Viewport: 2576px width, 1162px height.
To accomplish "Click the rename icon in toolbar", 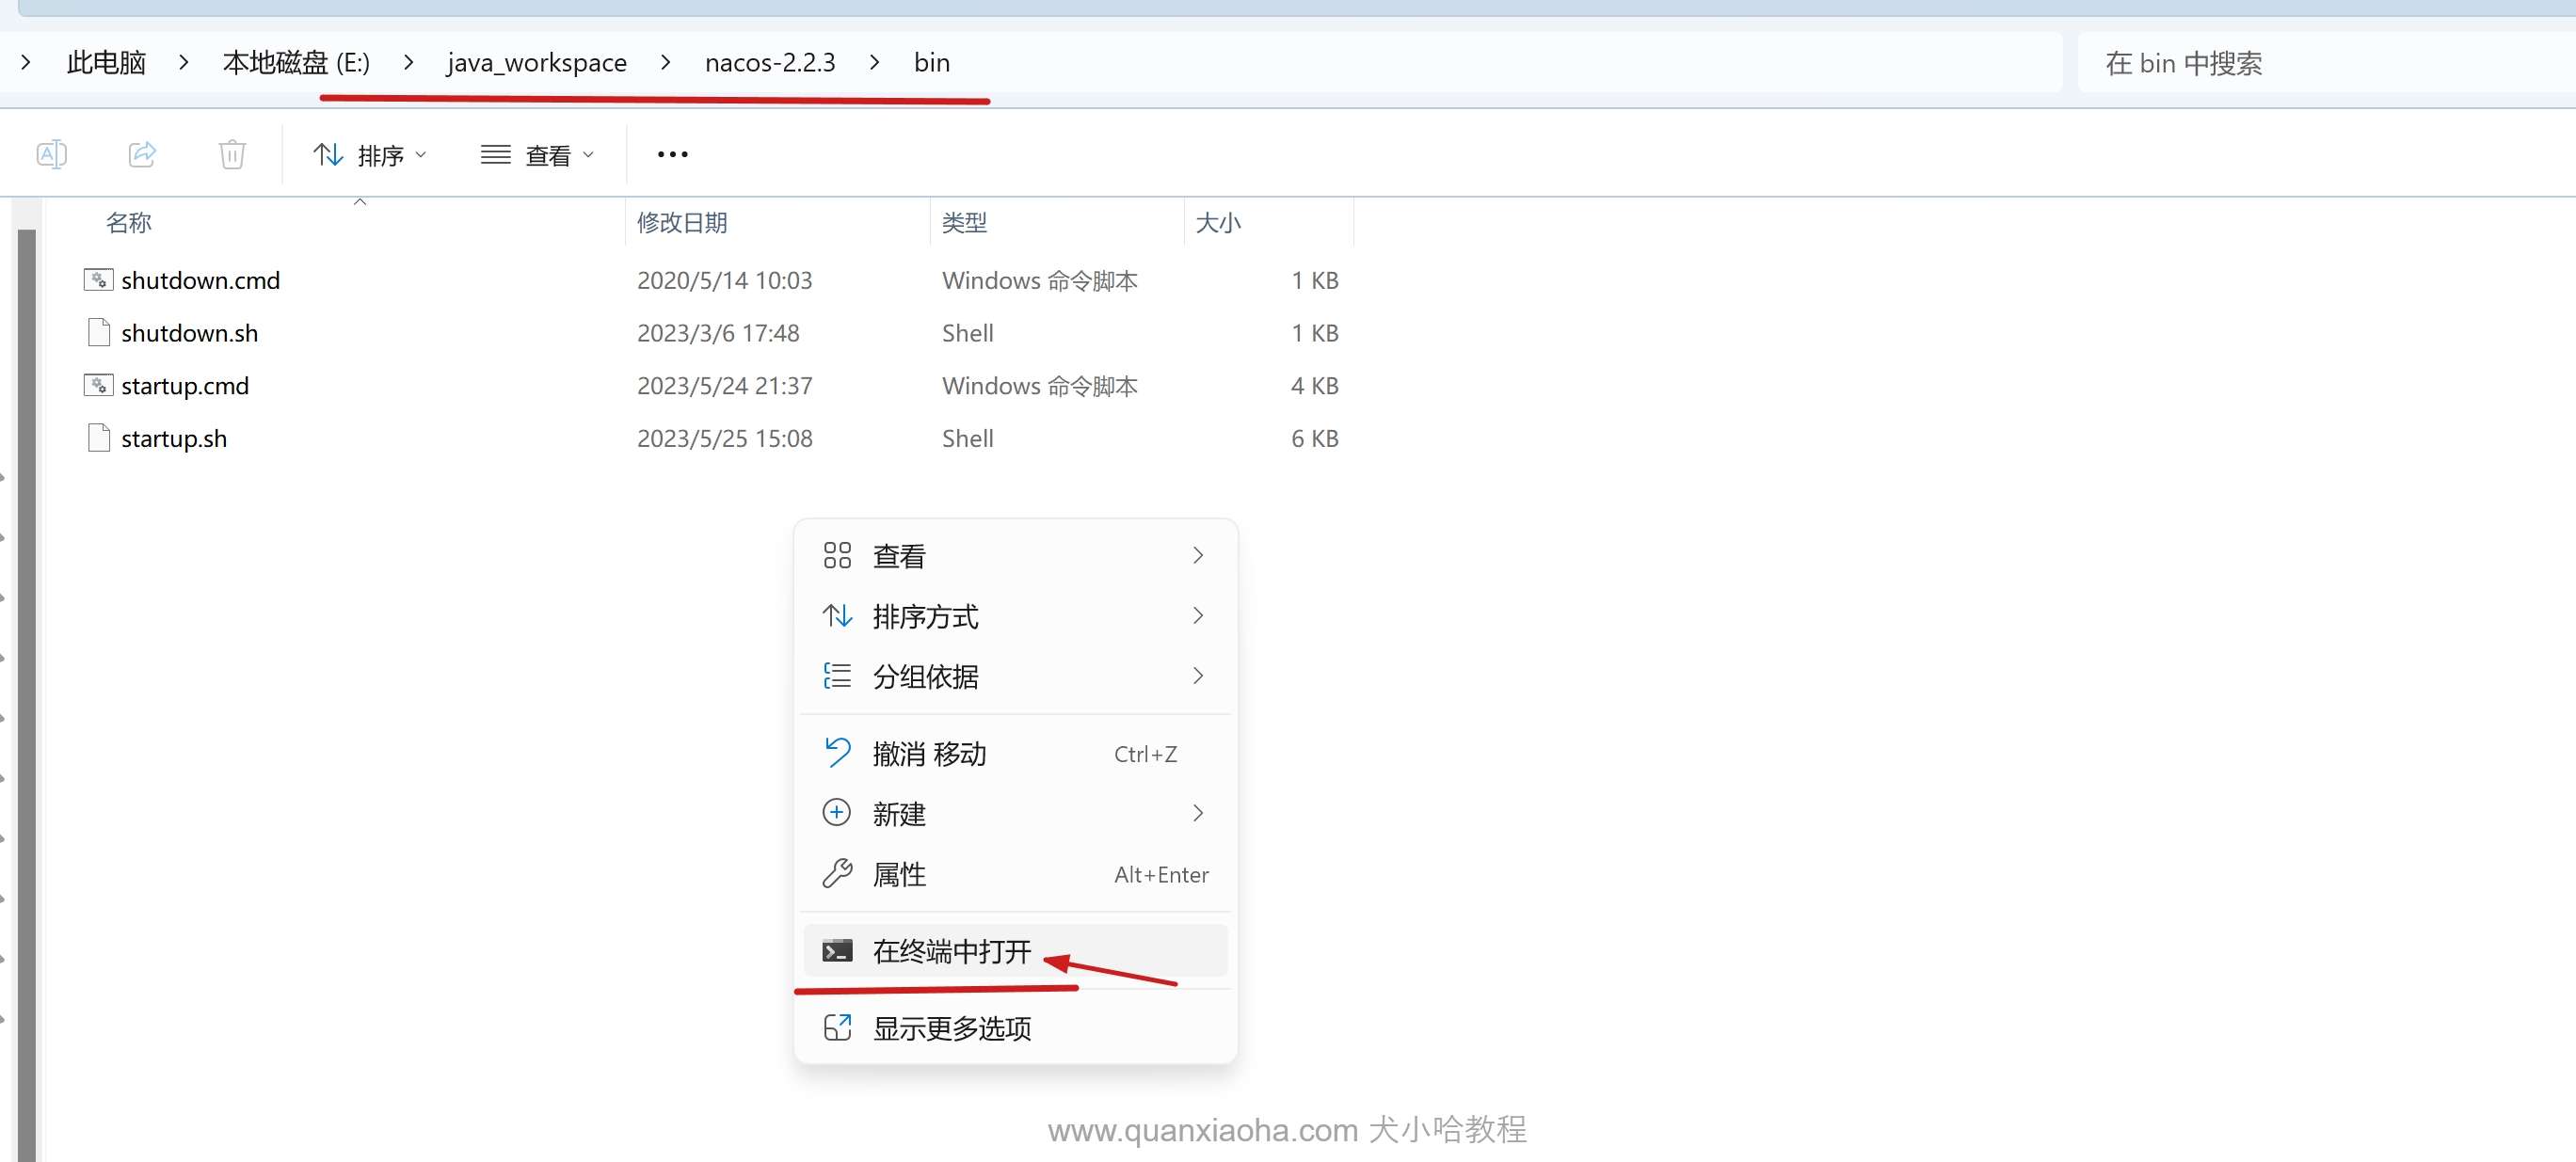I will coord(51,154).
